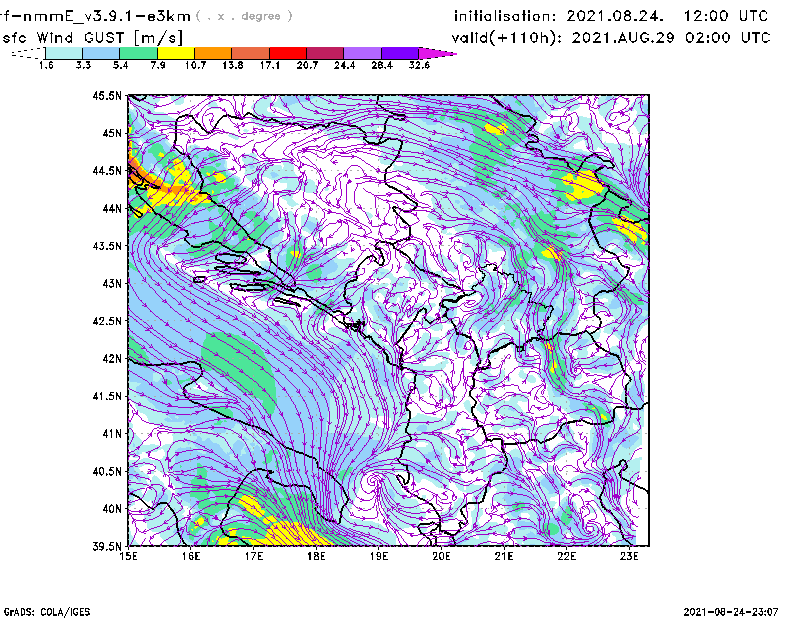
Task: Click the legend value 1.6
Action: tap(46, 65)
